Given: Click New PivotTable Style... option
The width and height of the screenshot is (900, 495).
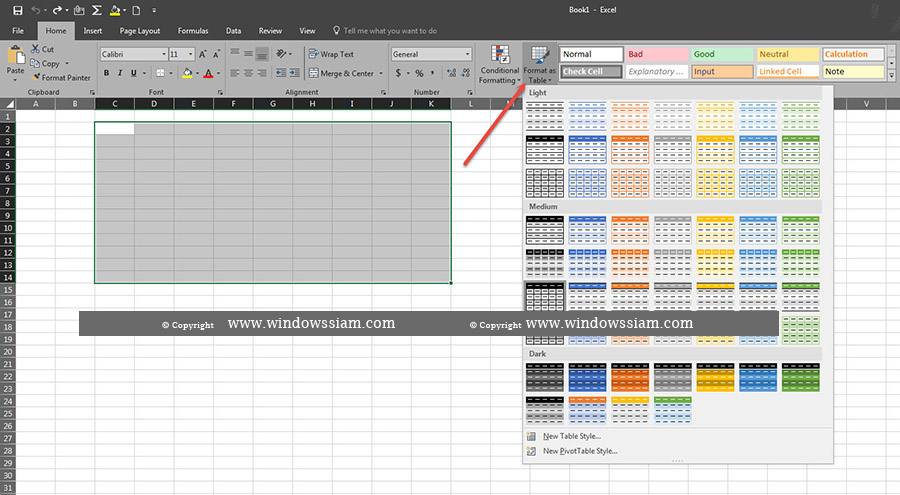Looking at the screenshot, I should click(580, 451).
